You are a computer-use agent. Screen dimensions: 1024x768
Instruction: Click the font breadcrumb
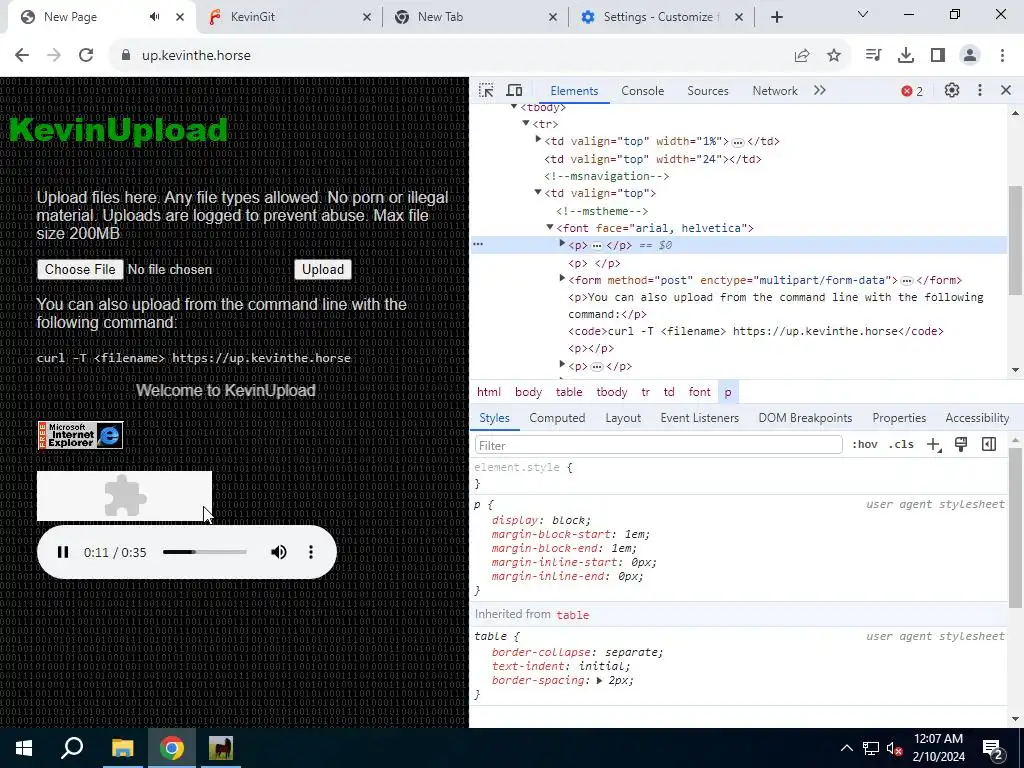pos(699,392)
